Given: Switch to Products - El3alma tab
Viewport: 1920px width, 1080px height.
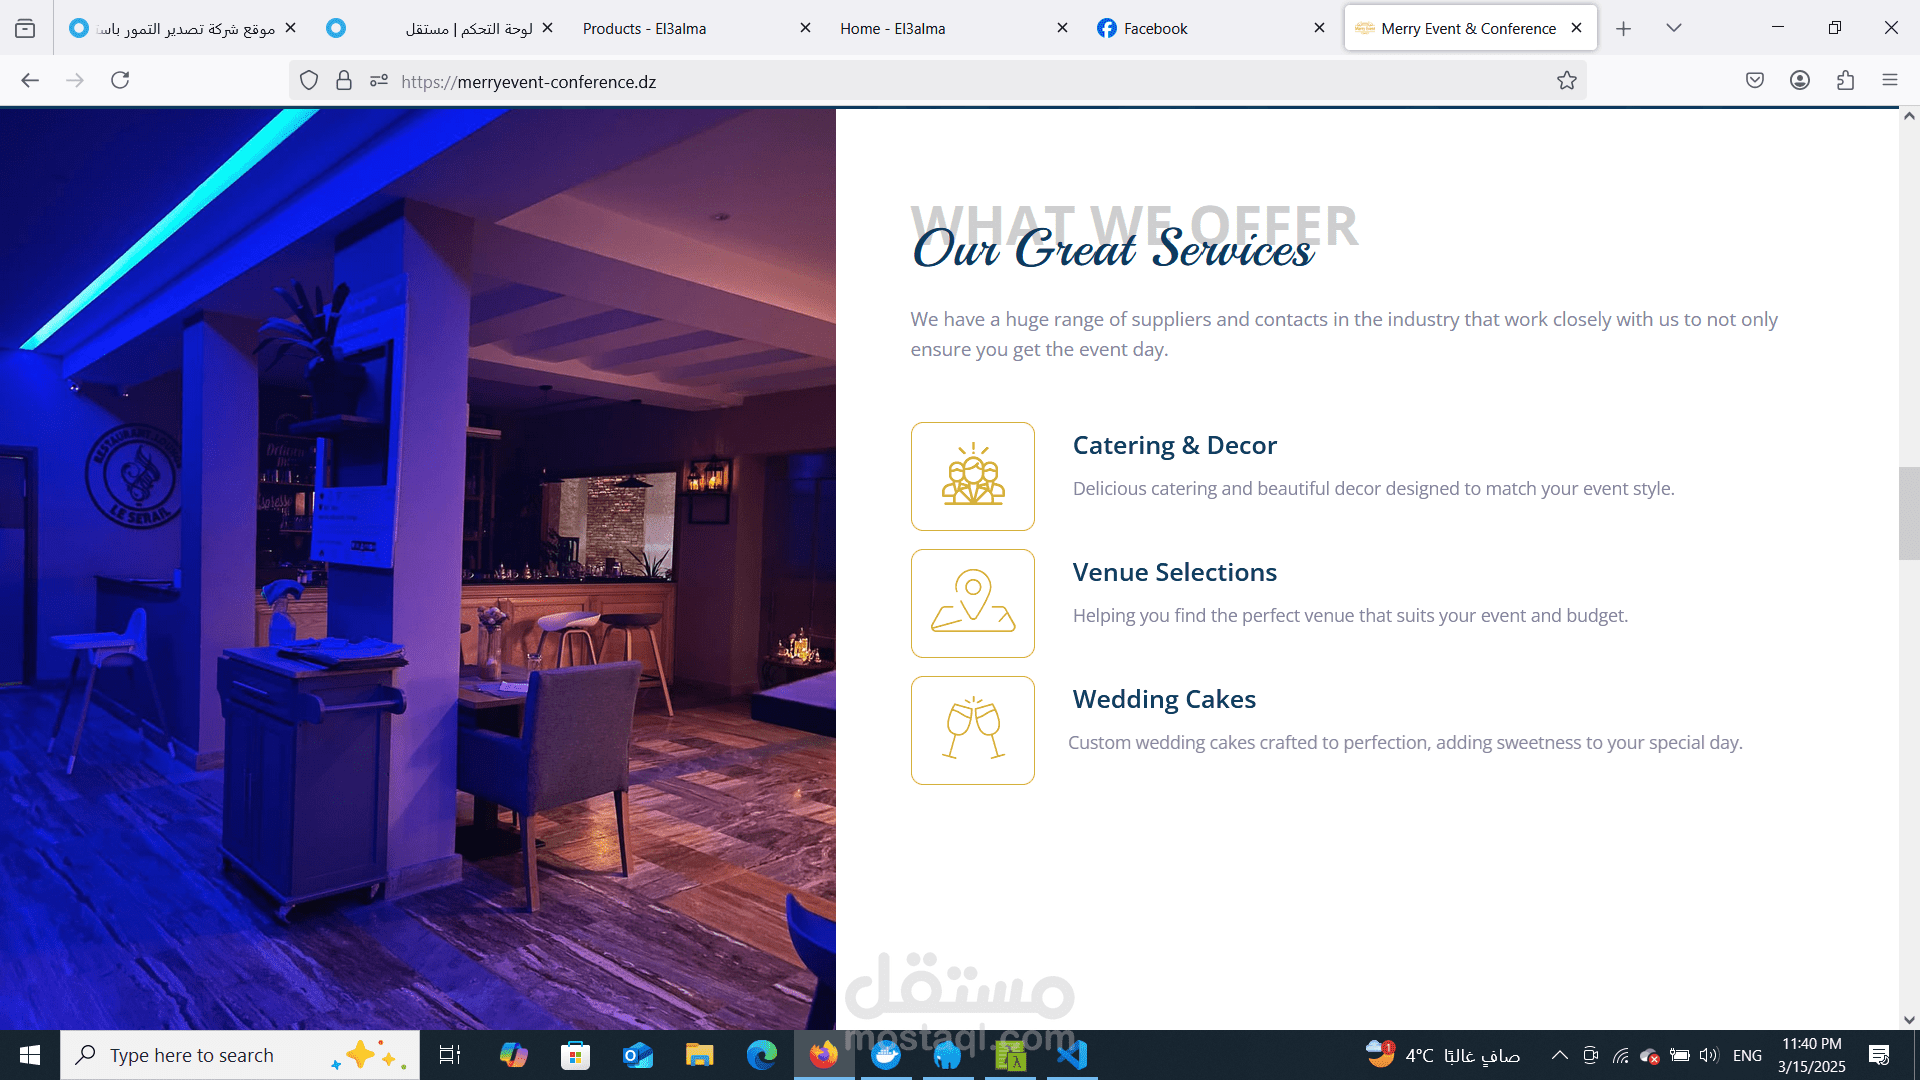Looking at the screenshot, I should click(645, 28).
